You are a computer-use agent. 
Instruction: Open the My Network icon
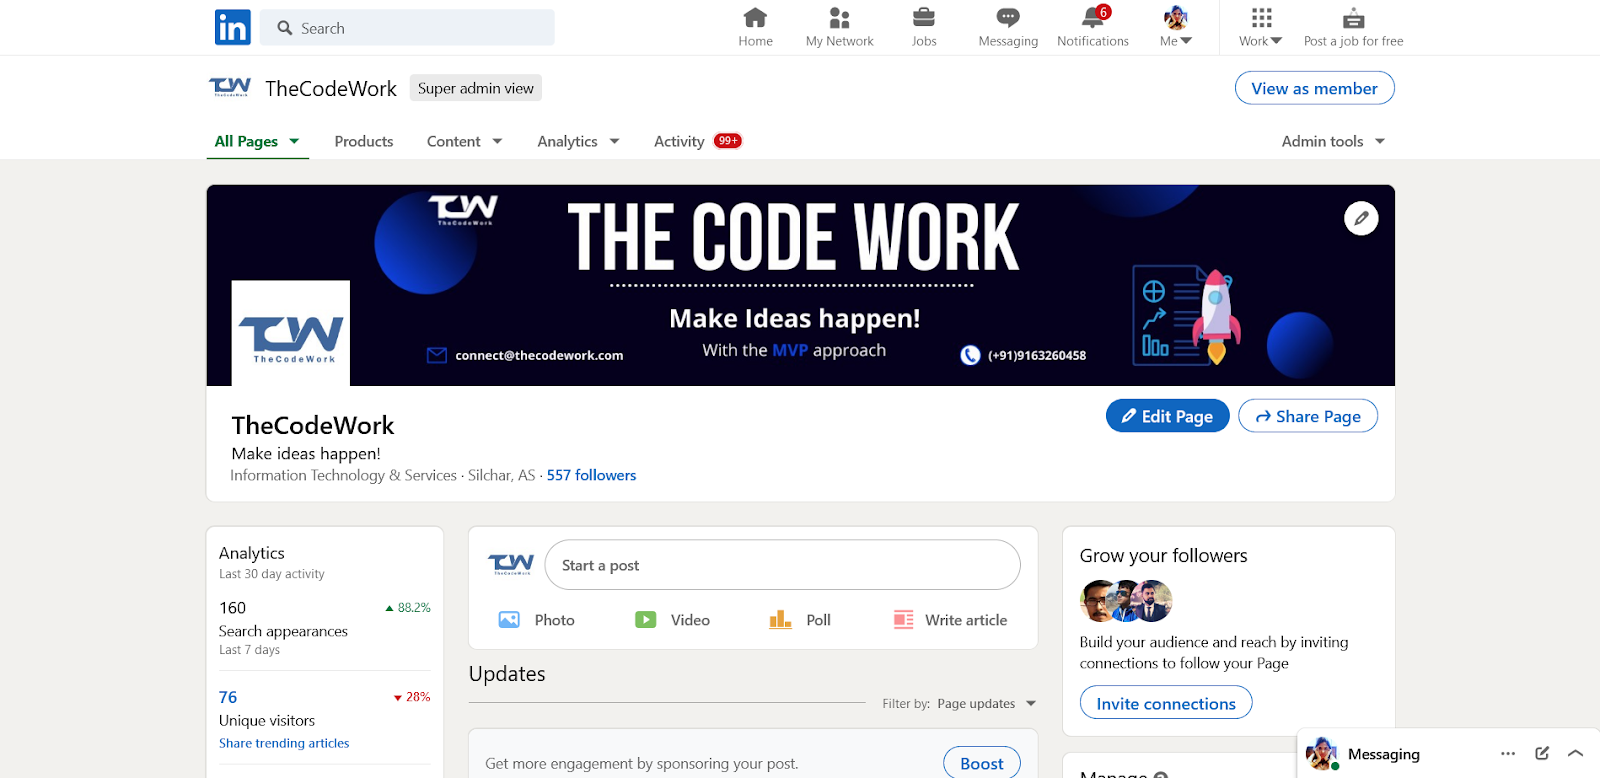coord(839,18)
